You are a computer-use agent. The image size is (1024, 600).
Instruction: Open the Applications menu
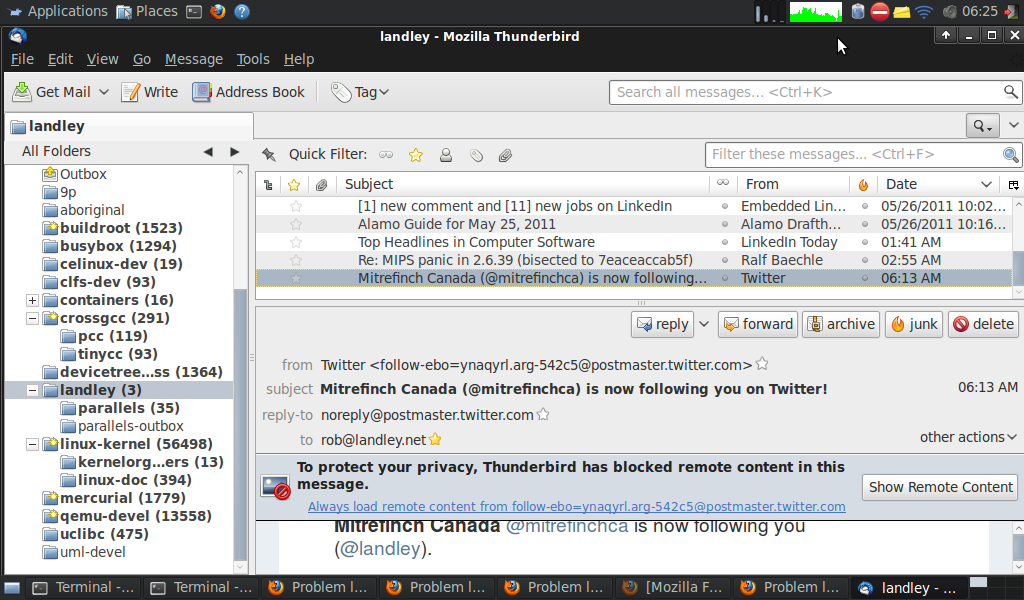pyautogui.click(x=58, y=11)
